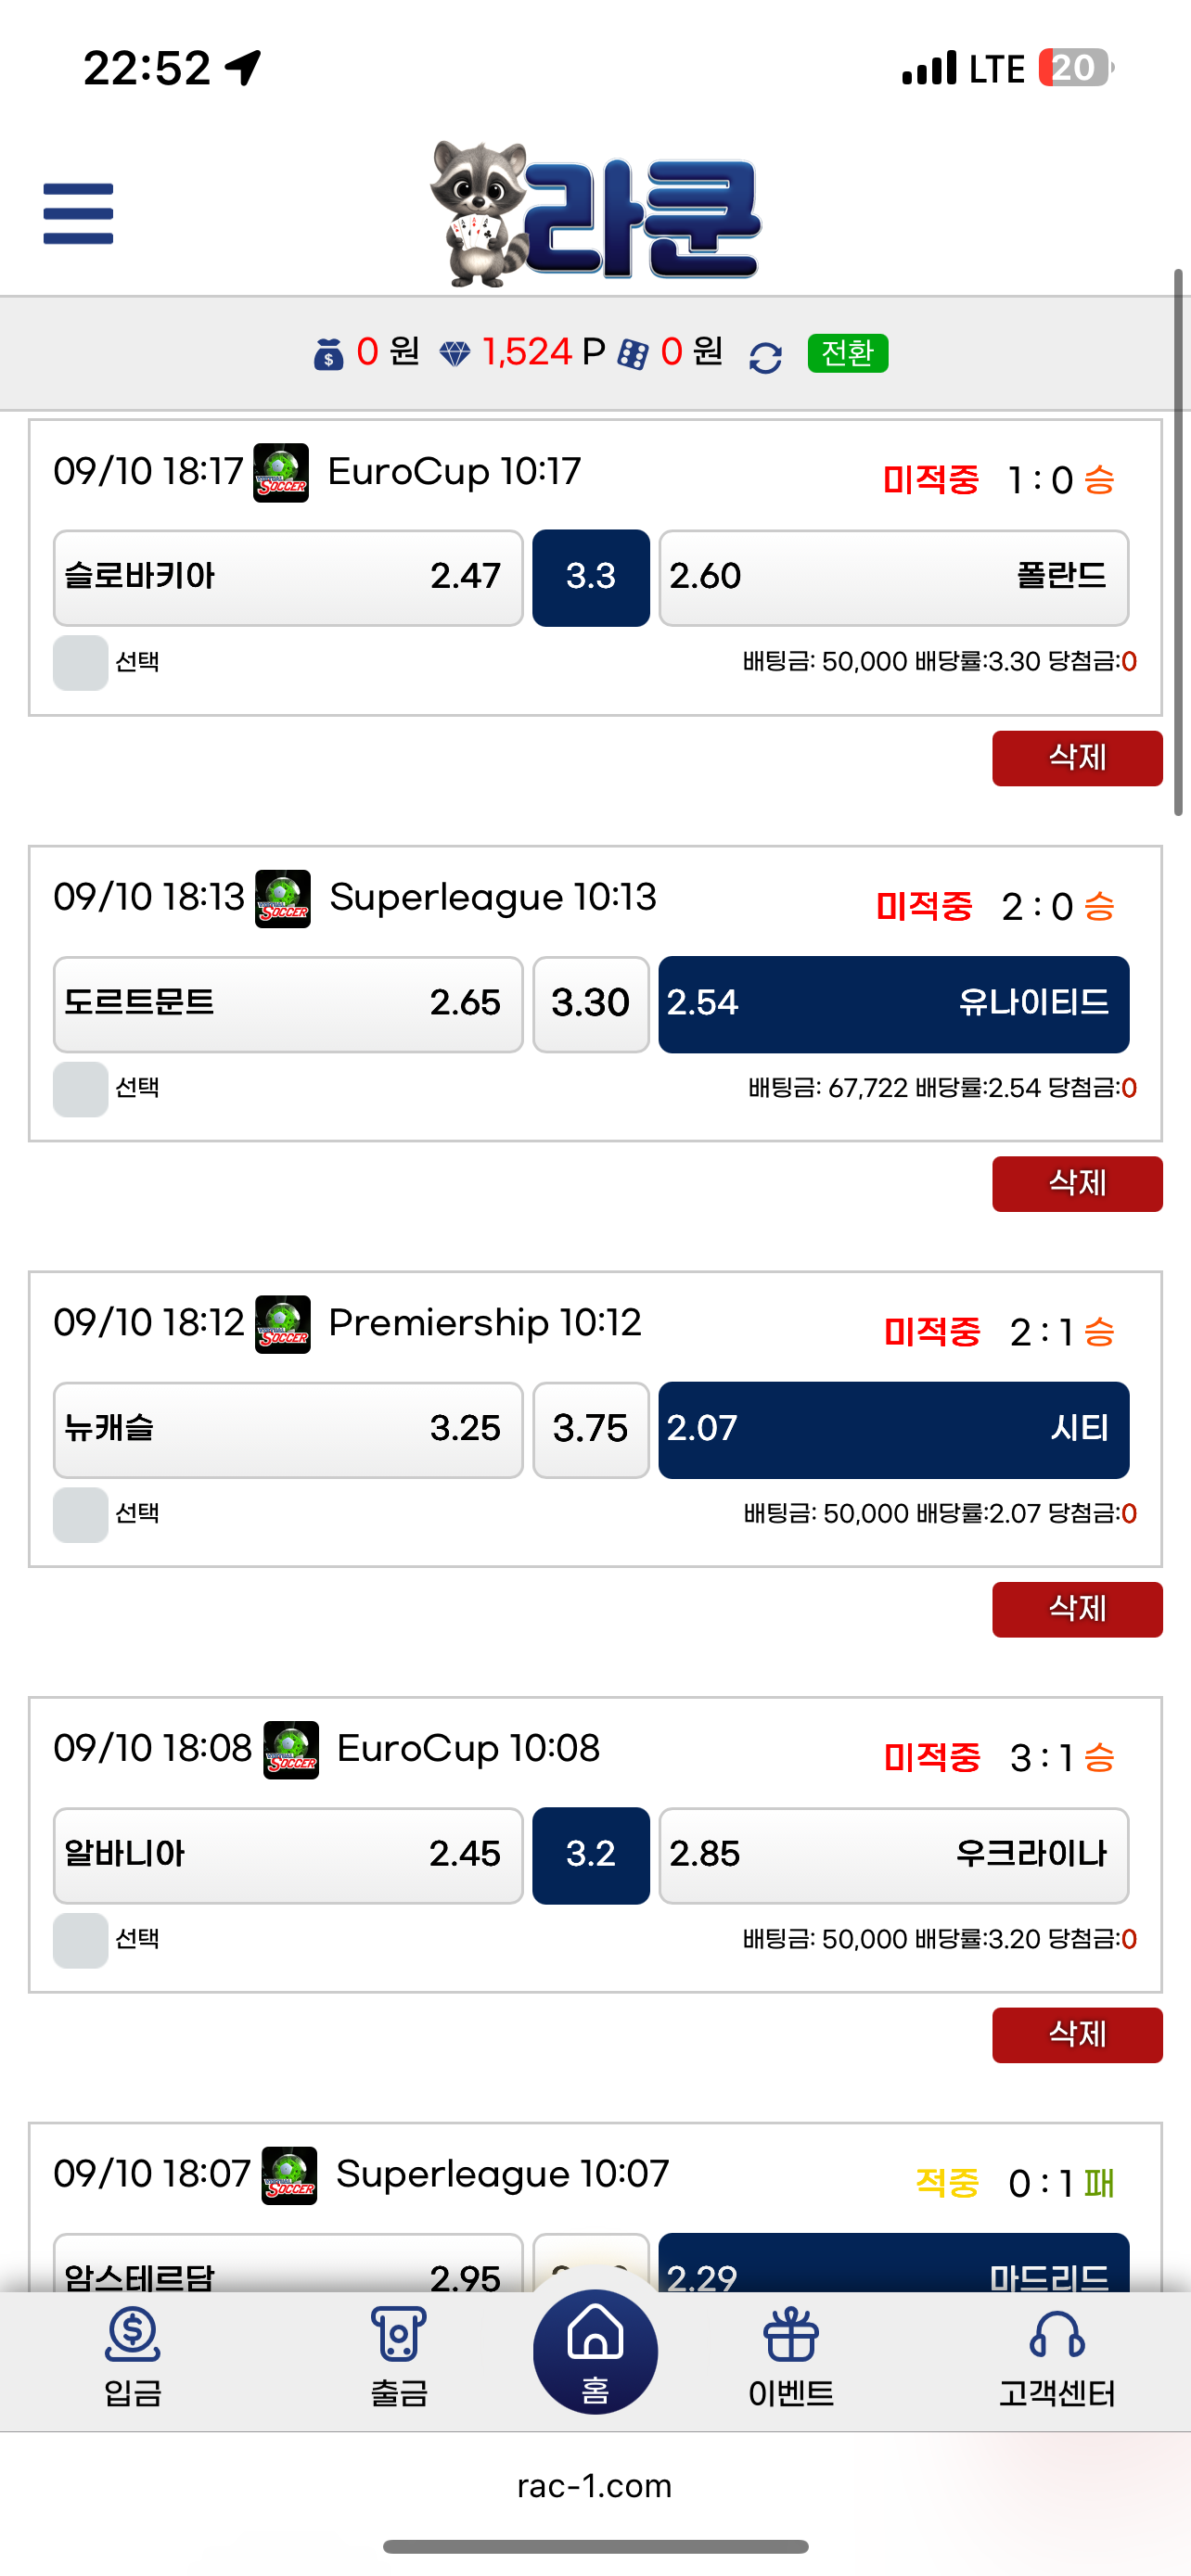Check 선택 box for Slovakia-Poland bet

pyautogui.click(x=81, y=662)
